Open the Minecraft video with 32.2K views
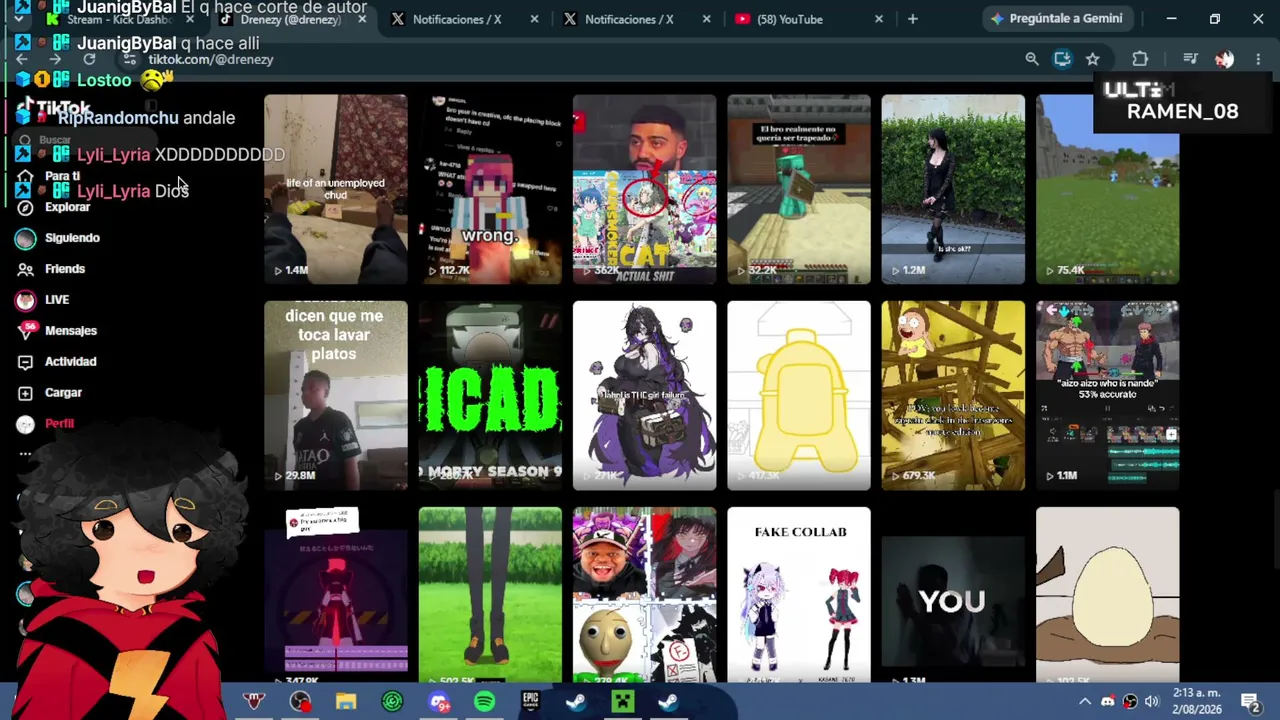Viewport: 1280px width, 720px height. tap(799, 190)
